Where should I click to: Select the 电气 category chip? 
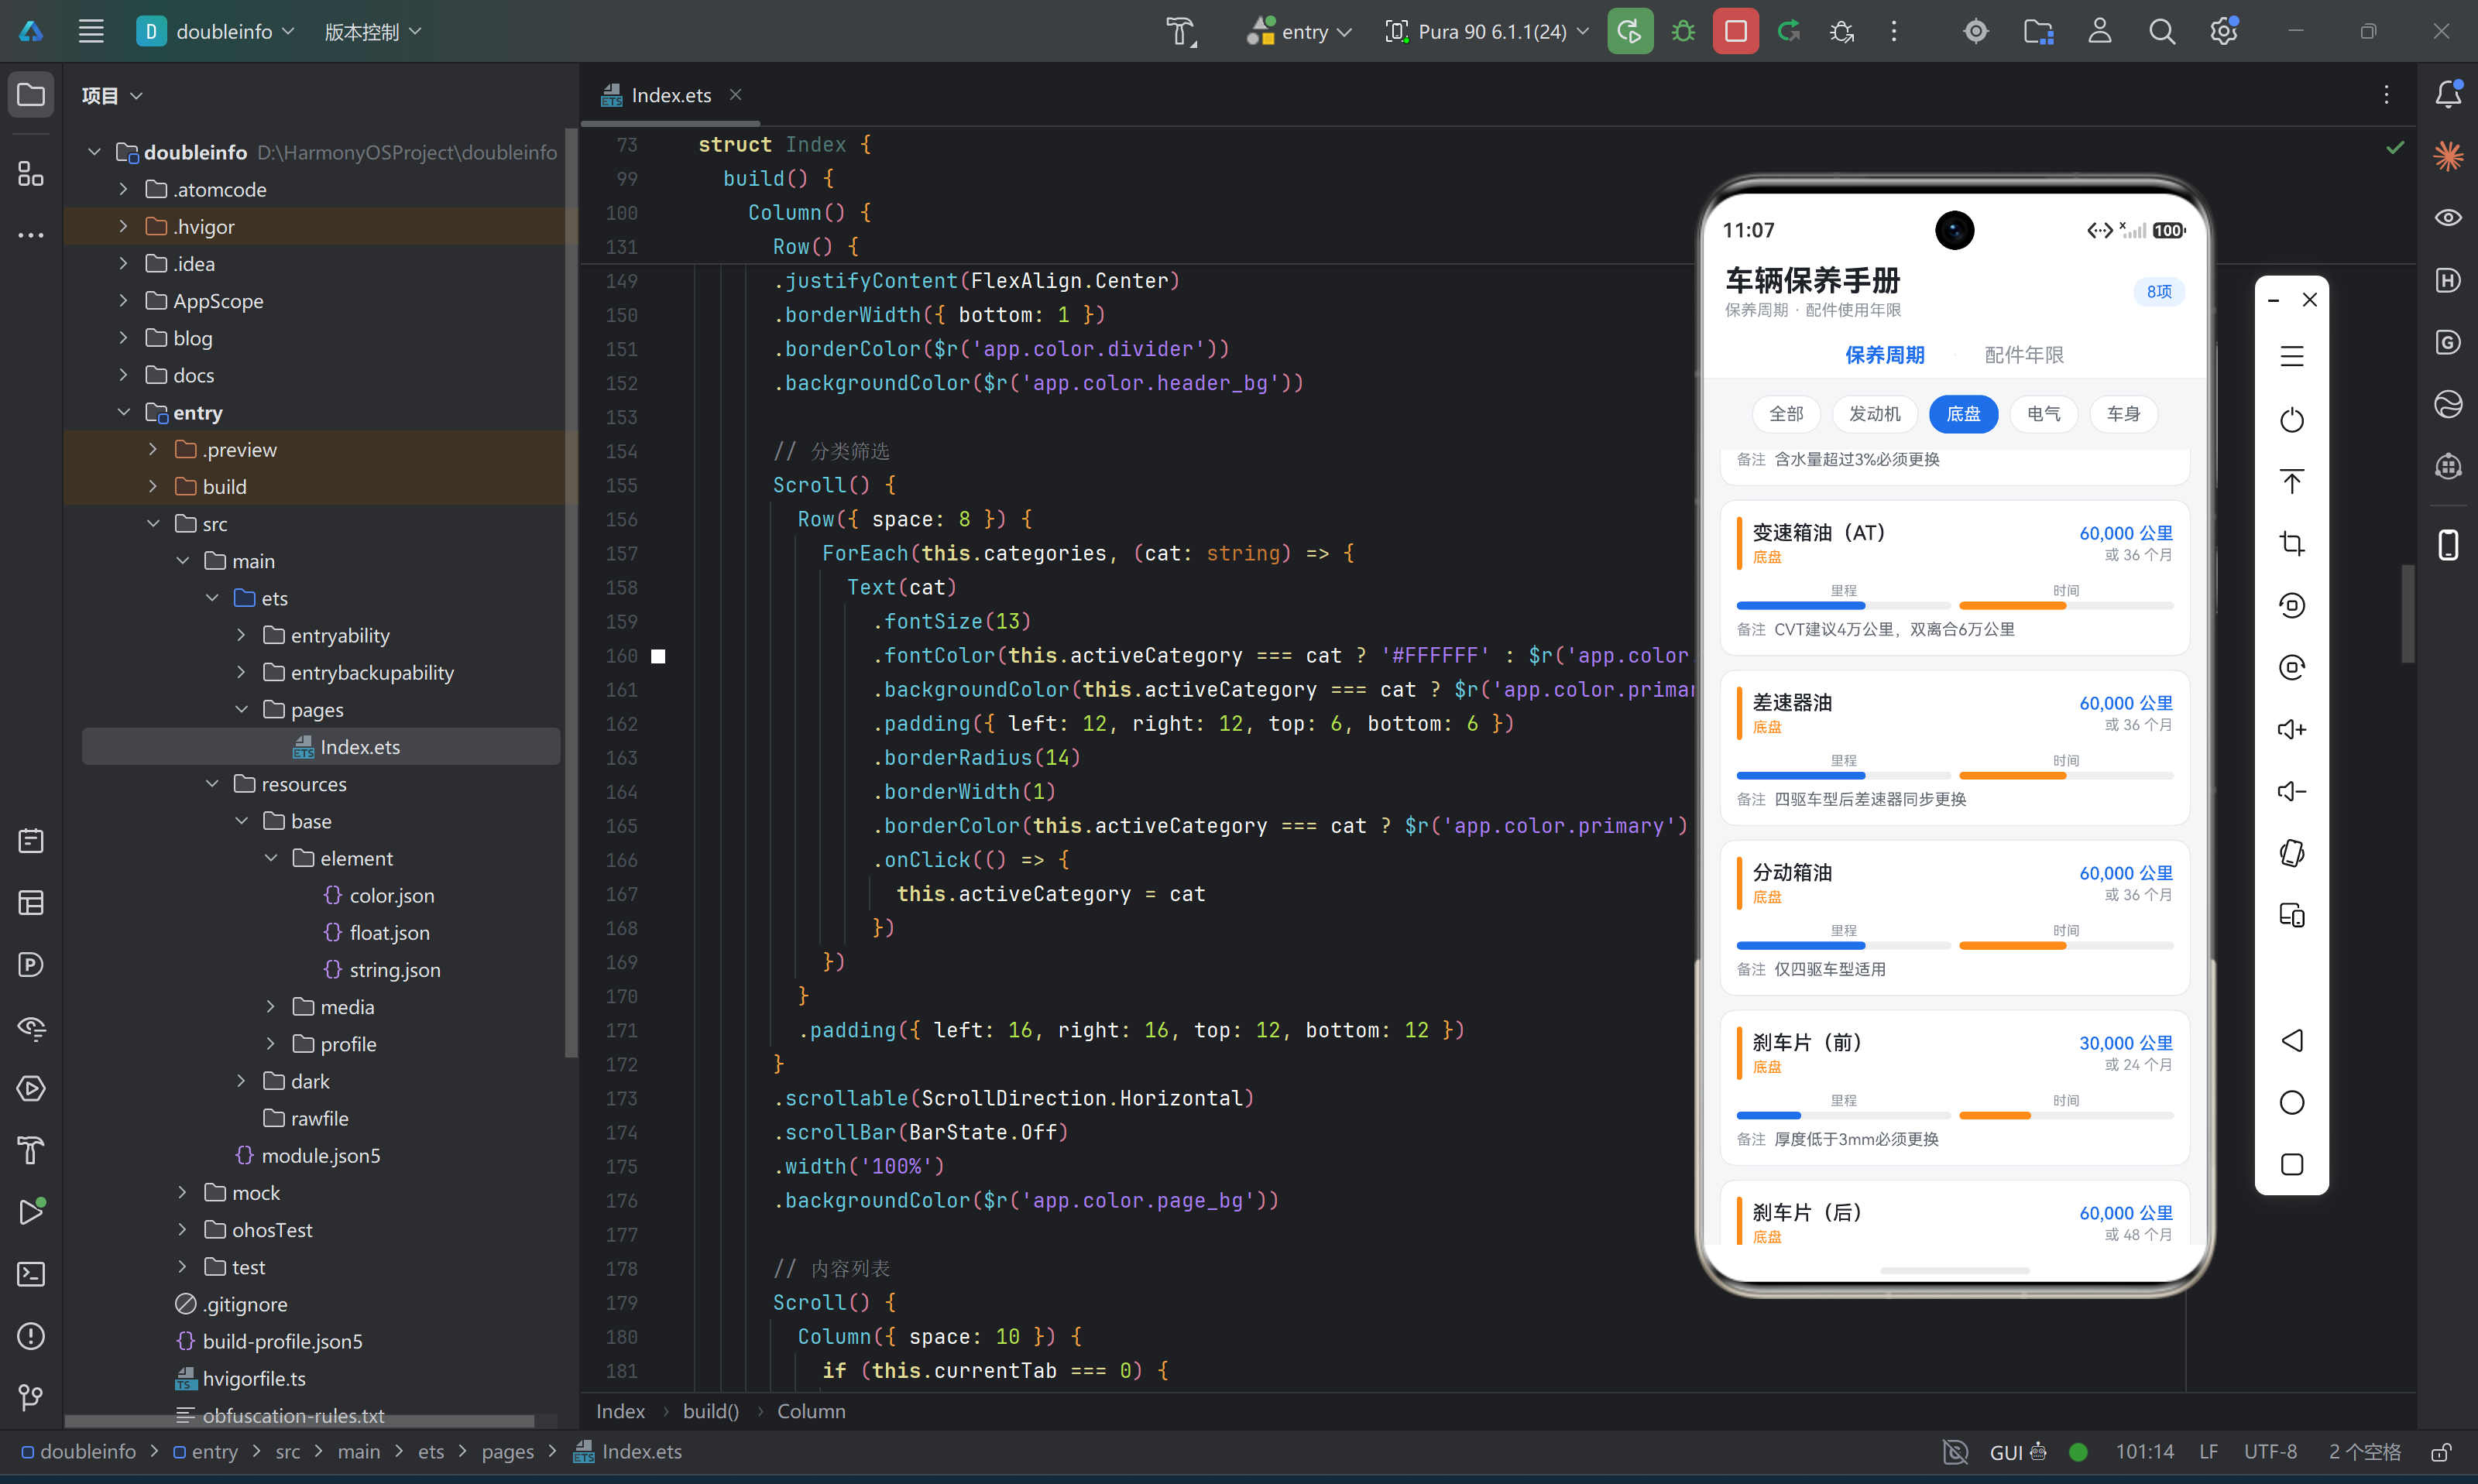(x=2043, y=414)
